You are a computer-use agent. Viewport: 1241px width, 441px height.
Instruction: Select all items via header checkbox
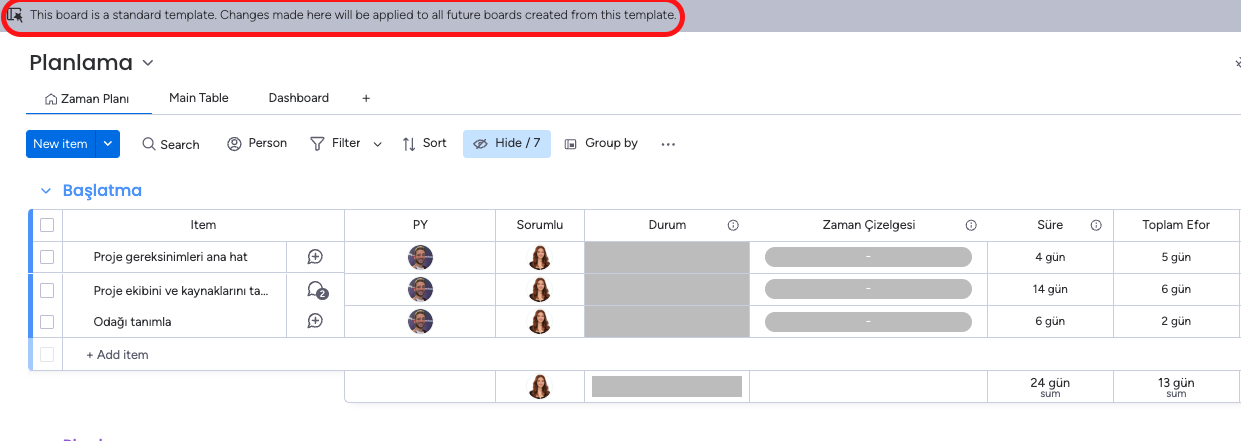47,225
